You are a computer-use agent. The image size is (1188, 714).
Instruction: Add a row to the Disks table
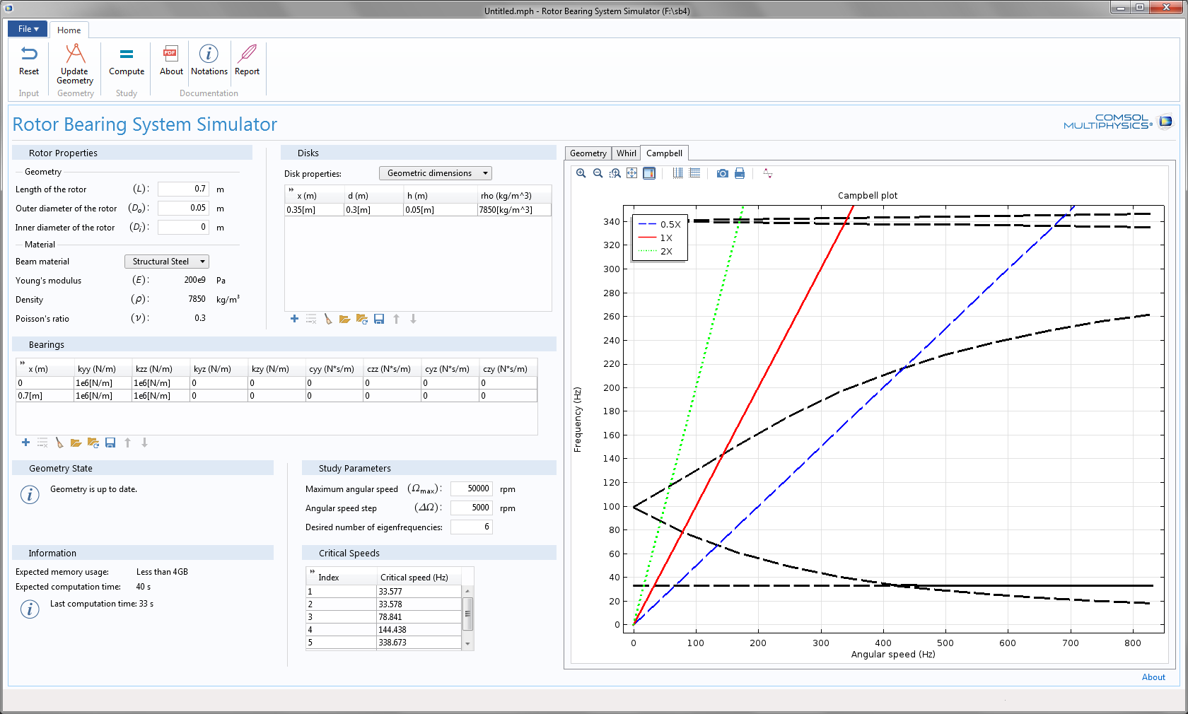(x=294, y=319)
